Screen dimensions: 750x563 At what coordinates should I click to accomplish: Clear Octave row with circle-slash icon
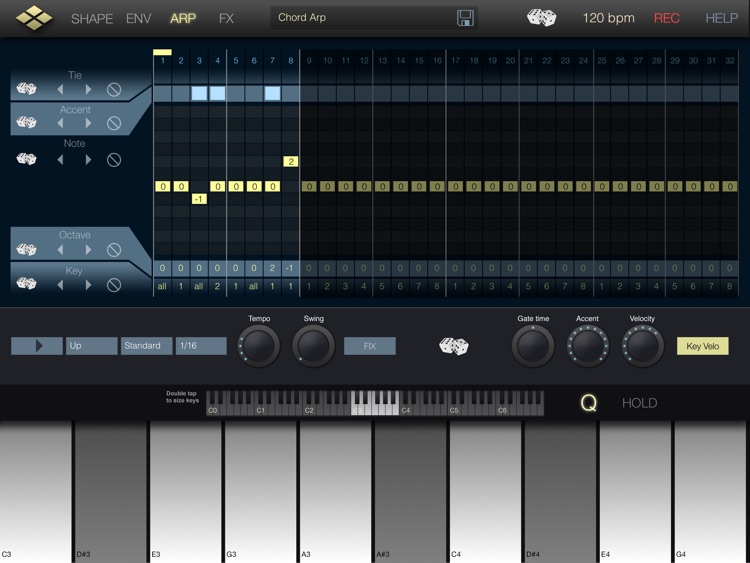pyautogui.click(x=114, y=250)
